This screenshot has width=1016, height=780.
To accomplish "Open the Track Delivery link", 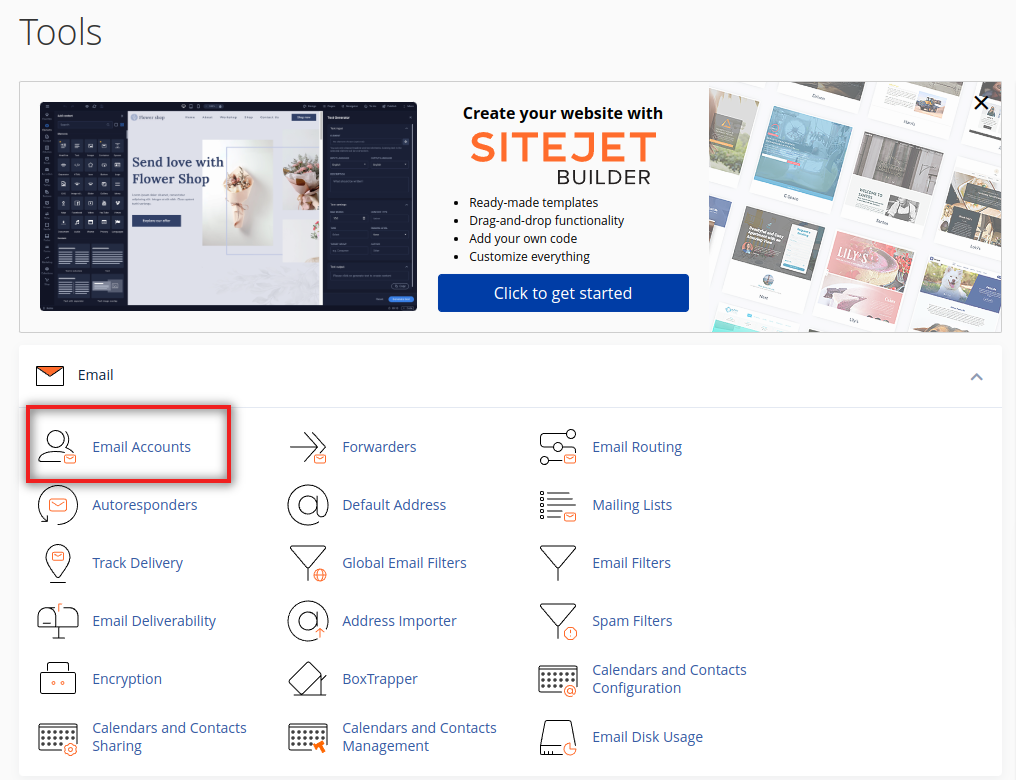I will pos(137,564).
